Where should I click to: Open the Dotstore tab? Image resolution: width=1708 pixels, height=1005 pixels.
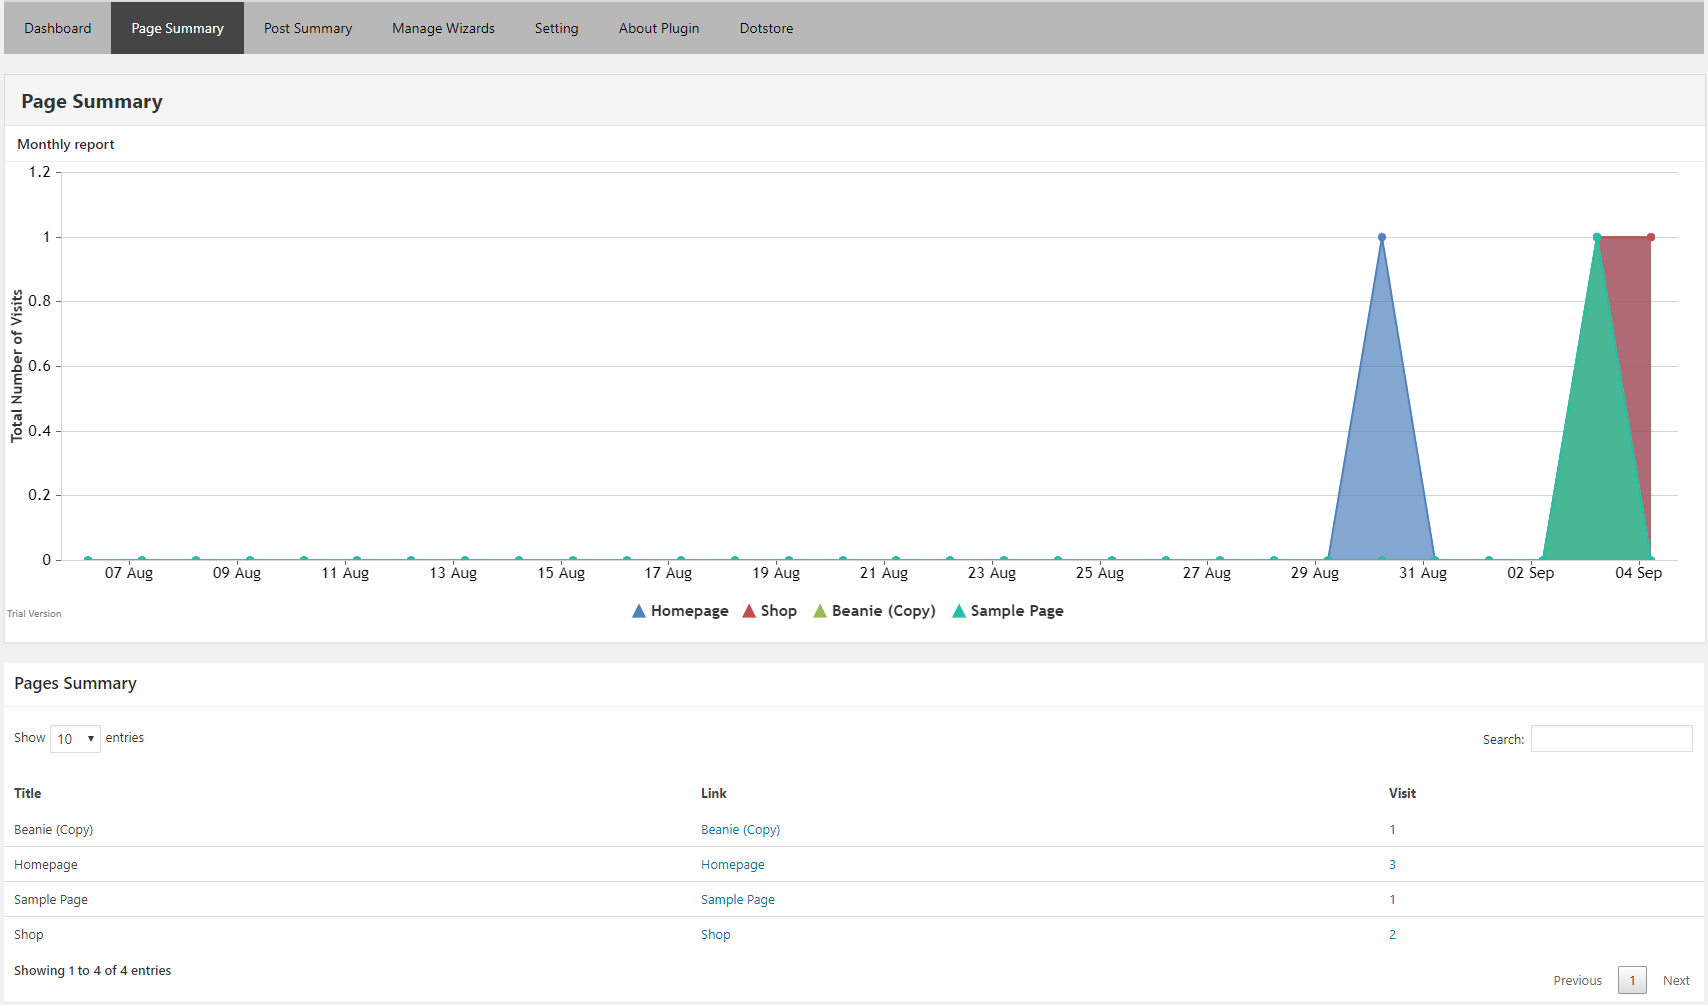(766, 28)
